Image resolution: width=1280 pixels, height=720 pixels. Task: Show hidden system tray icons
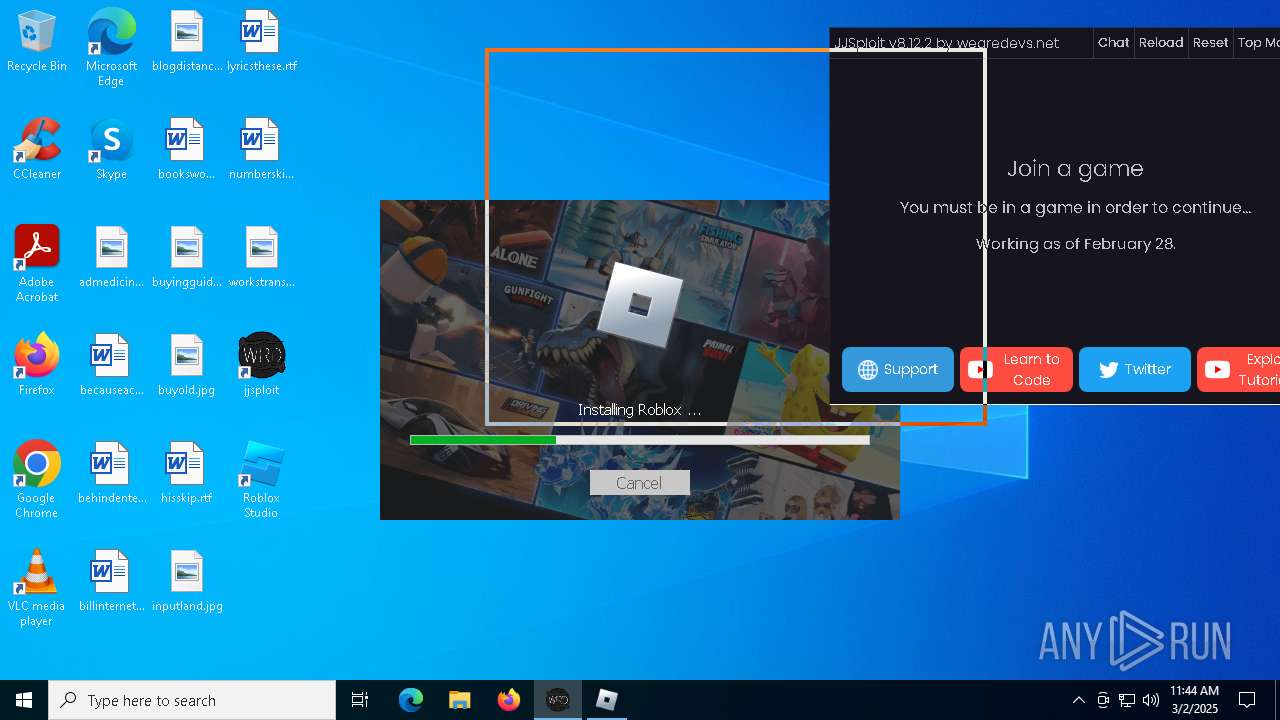[1078, 700]
